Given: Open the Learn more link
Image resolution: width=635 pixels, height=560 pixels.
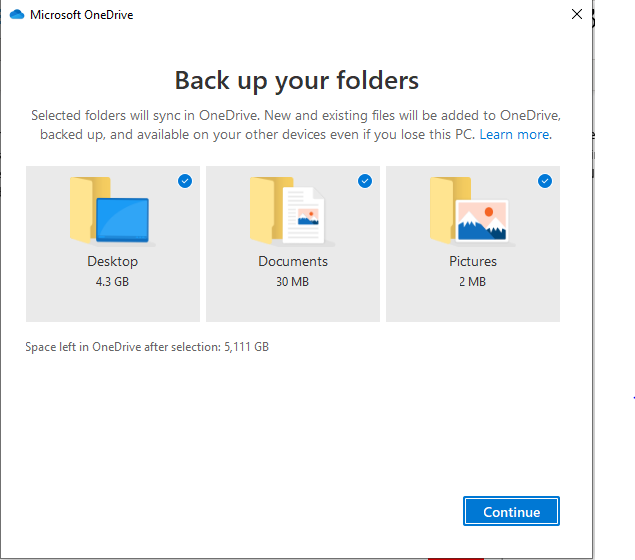Looking at the screenshot, I should (514, 134).
